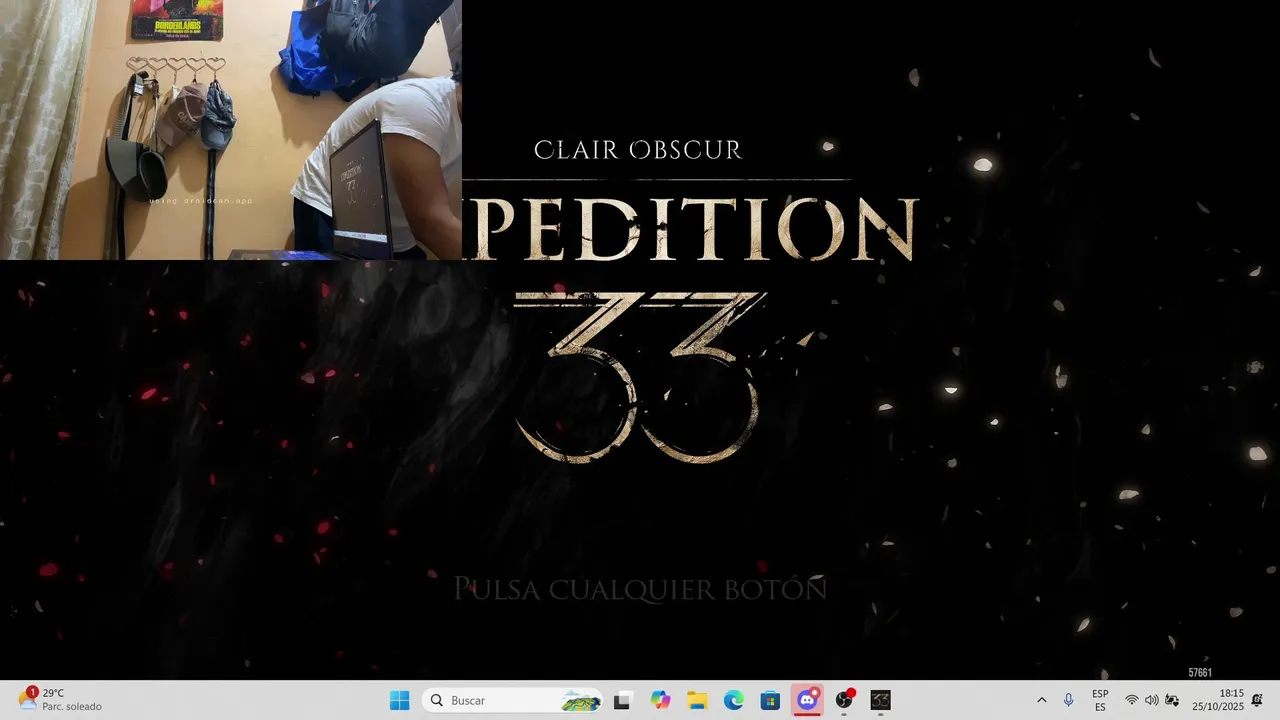Open the weather widget showing 29°C
This screenshot has width=1280, height=720.
click(60, 700)
